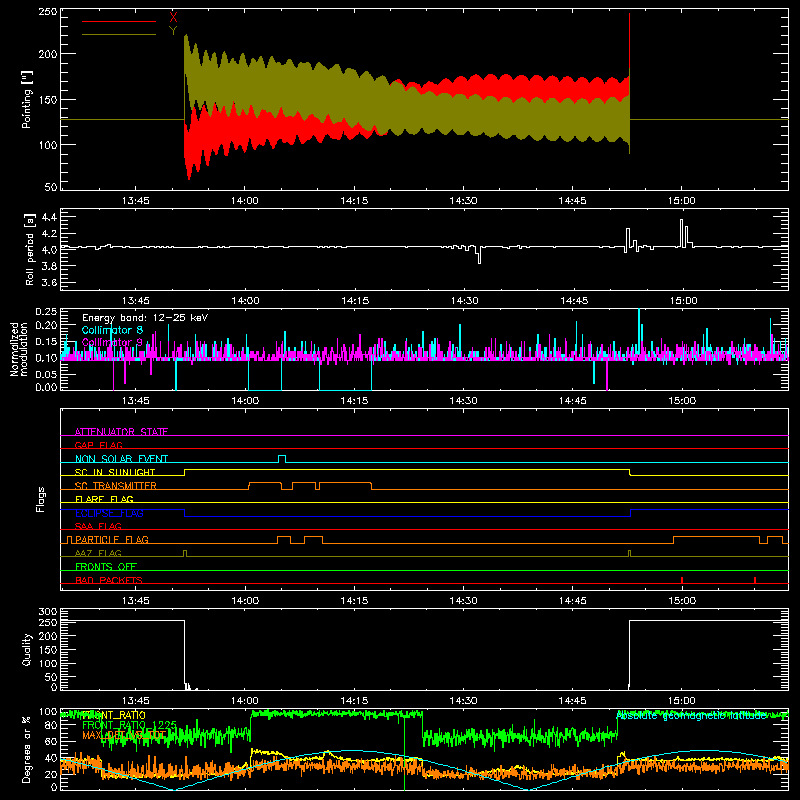Screen dimensions: 800x800
Task: Select the FLARE_FLAG label
Action: click(104, 499)
